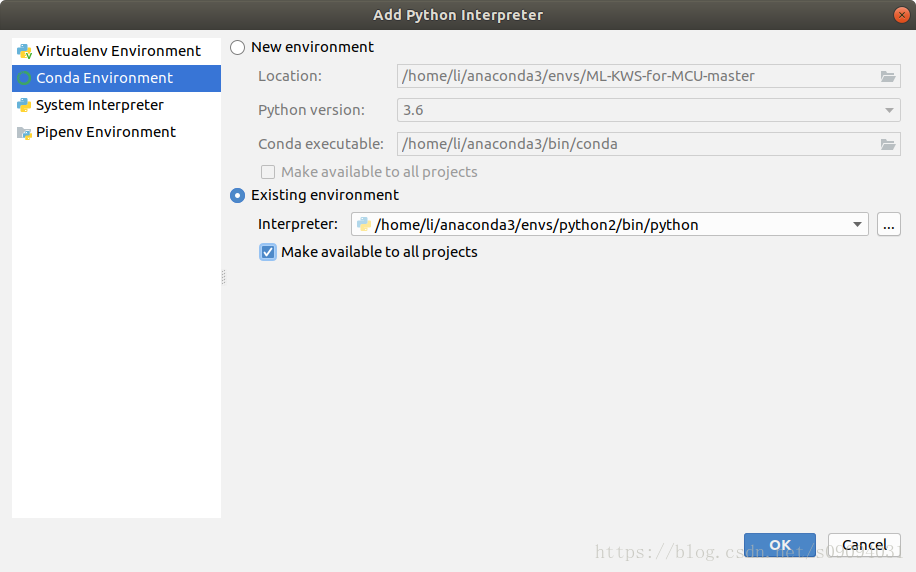This screenshot has height=572, width=916.
Task: Open the Interpreter combo box
Action: coord(609,224)
